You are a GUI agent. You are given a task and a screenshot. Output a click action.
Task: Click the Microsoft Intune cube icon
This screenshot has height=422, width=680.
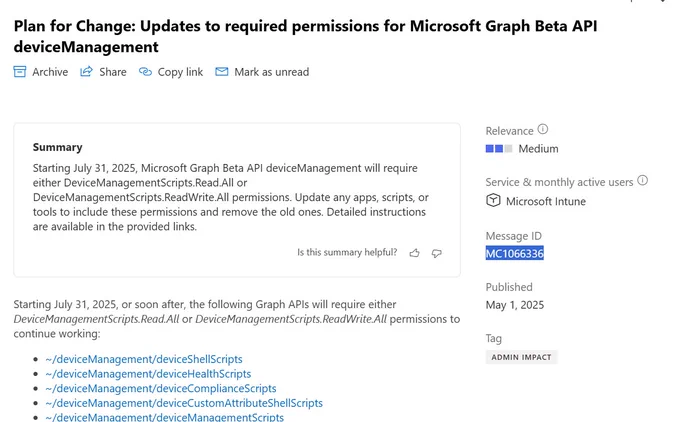pos(493,201)
